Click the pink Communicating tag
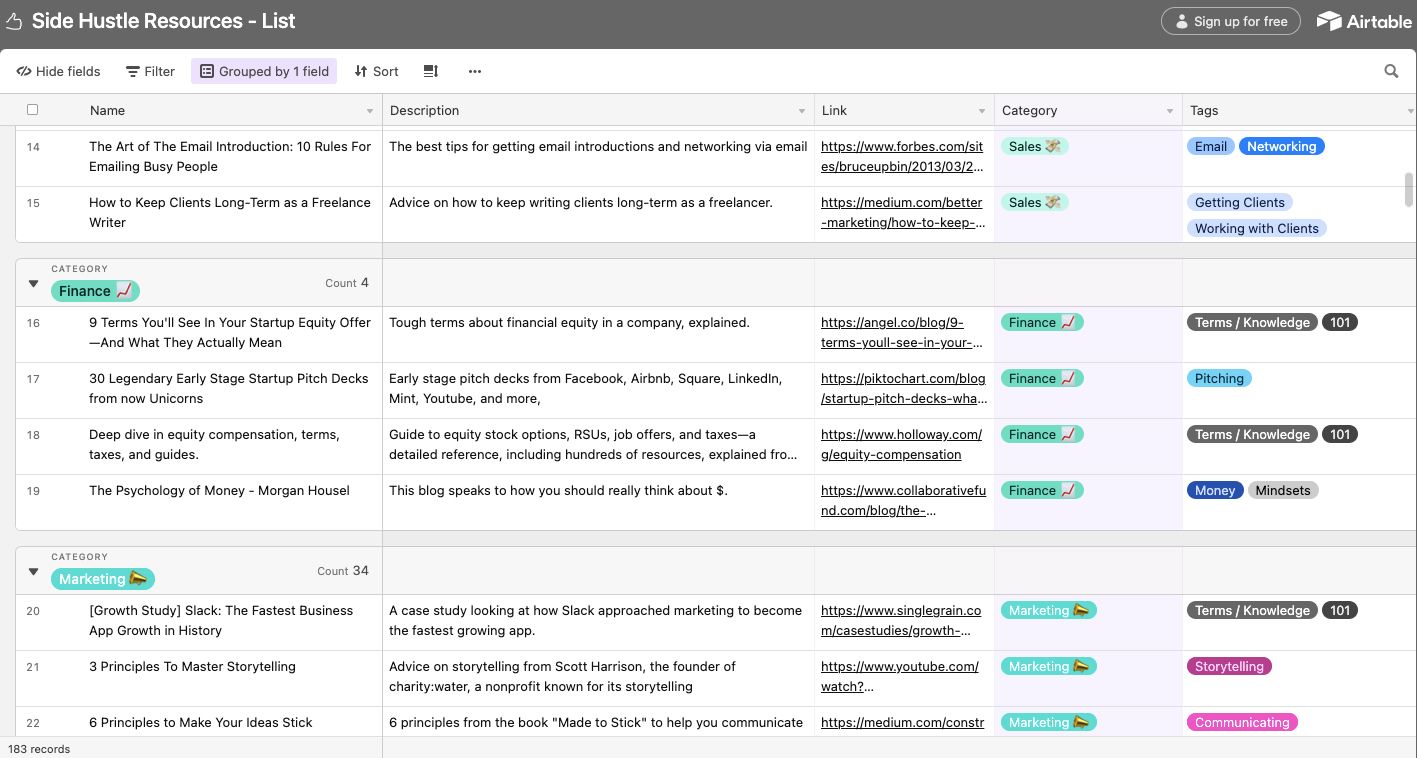 [x=1241, y=722]
